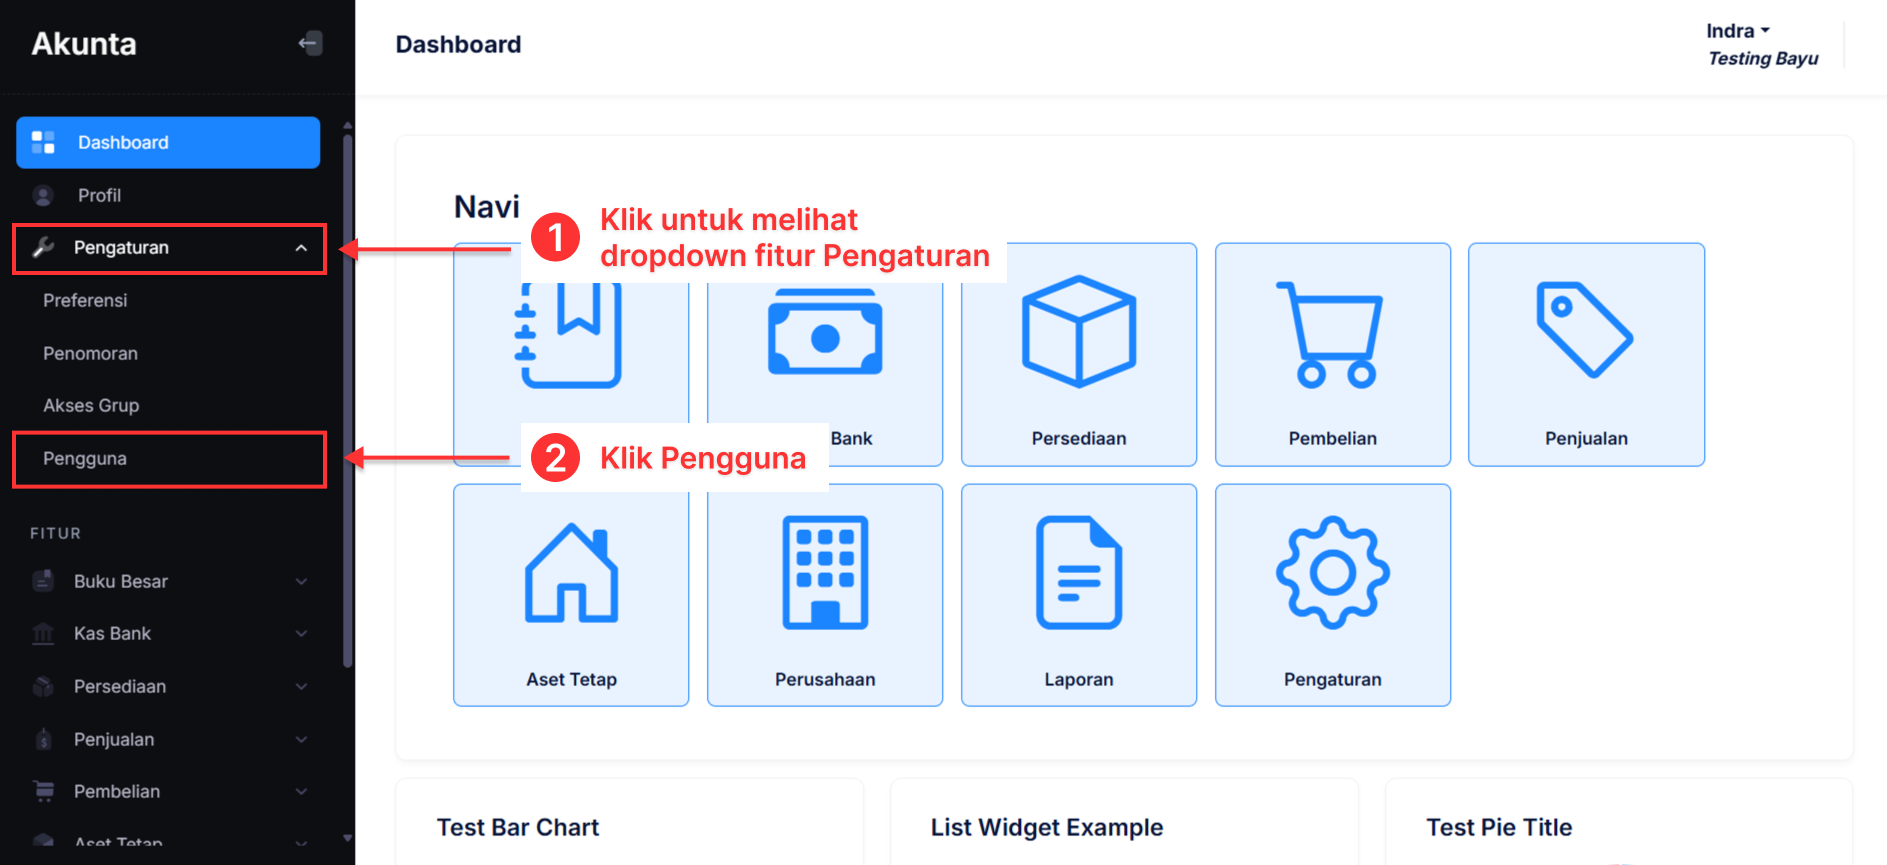This screenshot has width=1887, height=865.
Task: Open the Perusahaan building tile
Action: pyautogui.click(x=824, y=595)
